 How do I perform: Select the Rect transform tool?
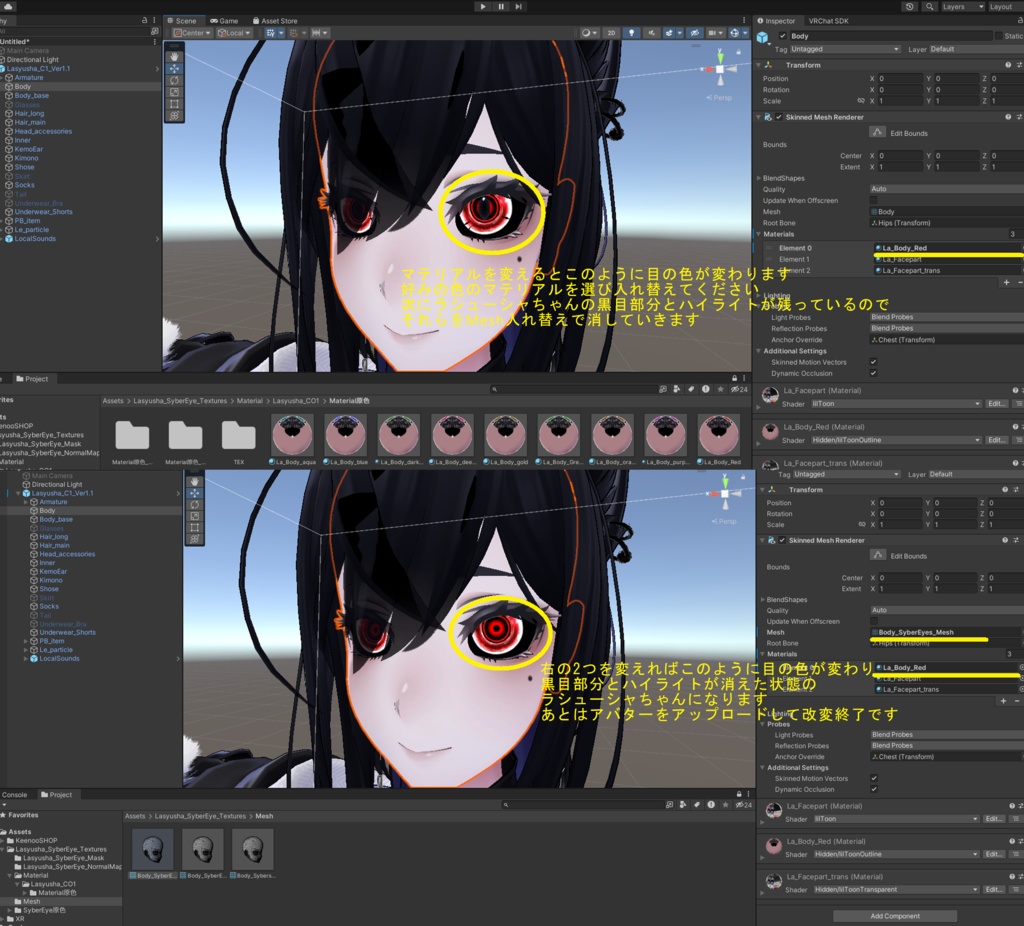[174, 104]
